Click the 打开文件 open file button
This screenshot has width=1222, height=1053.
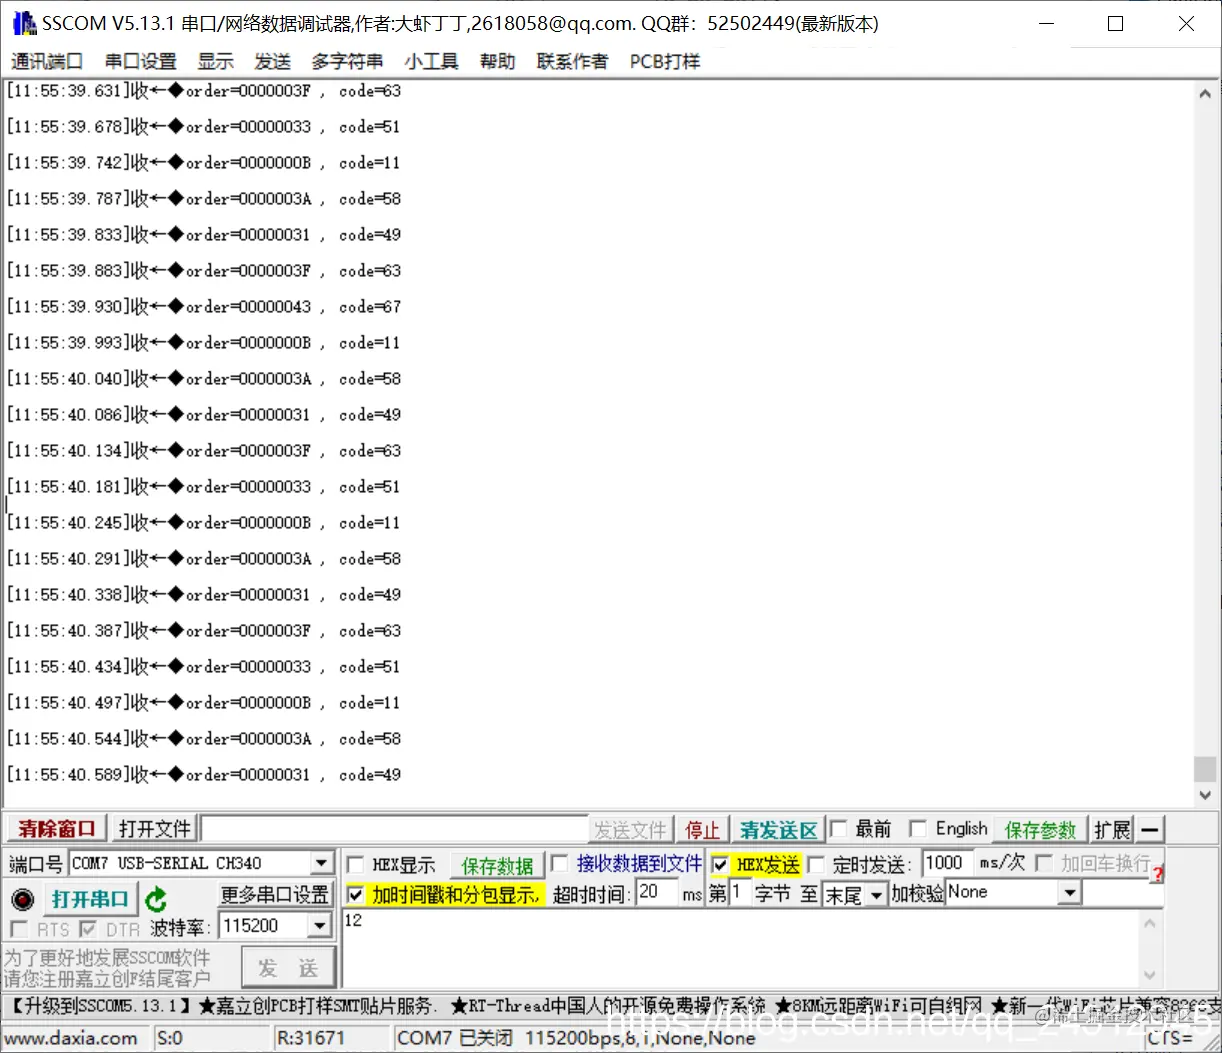point(154,829)
